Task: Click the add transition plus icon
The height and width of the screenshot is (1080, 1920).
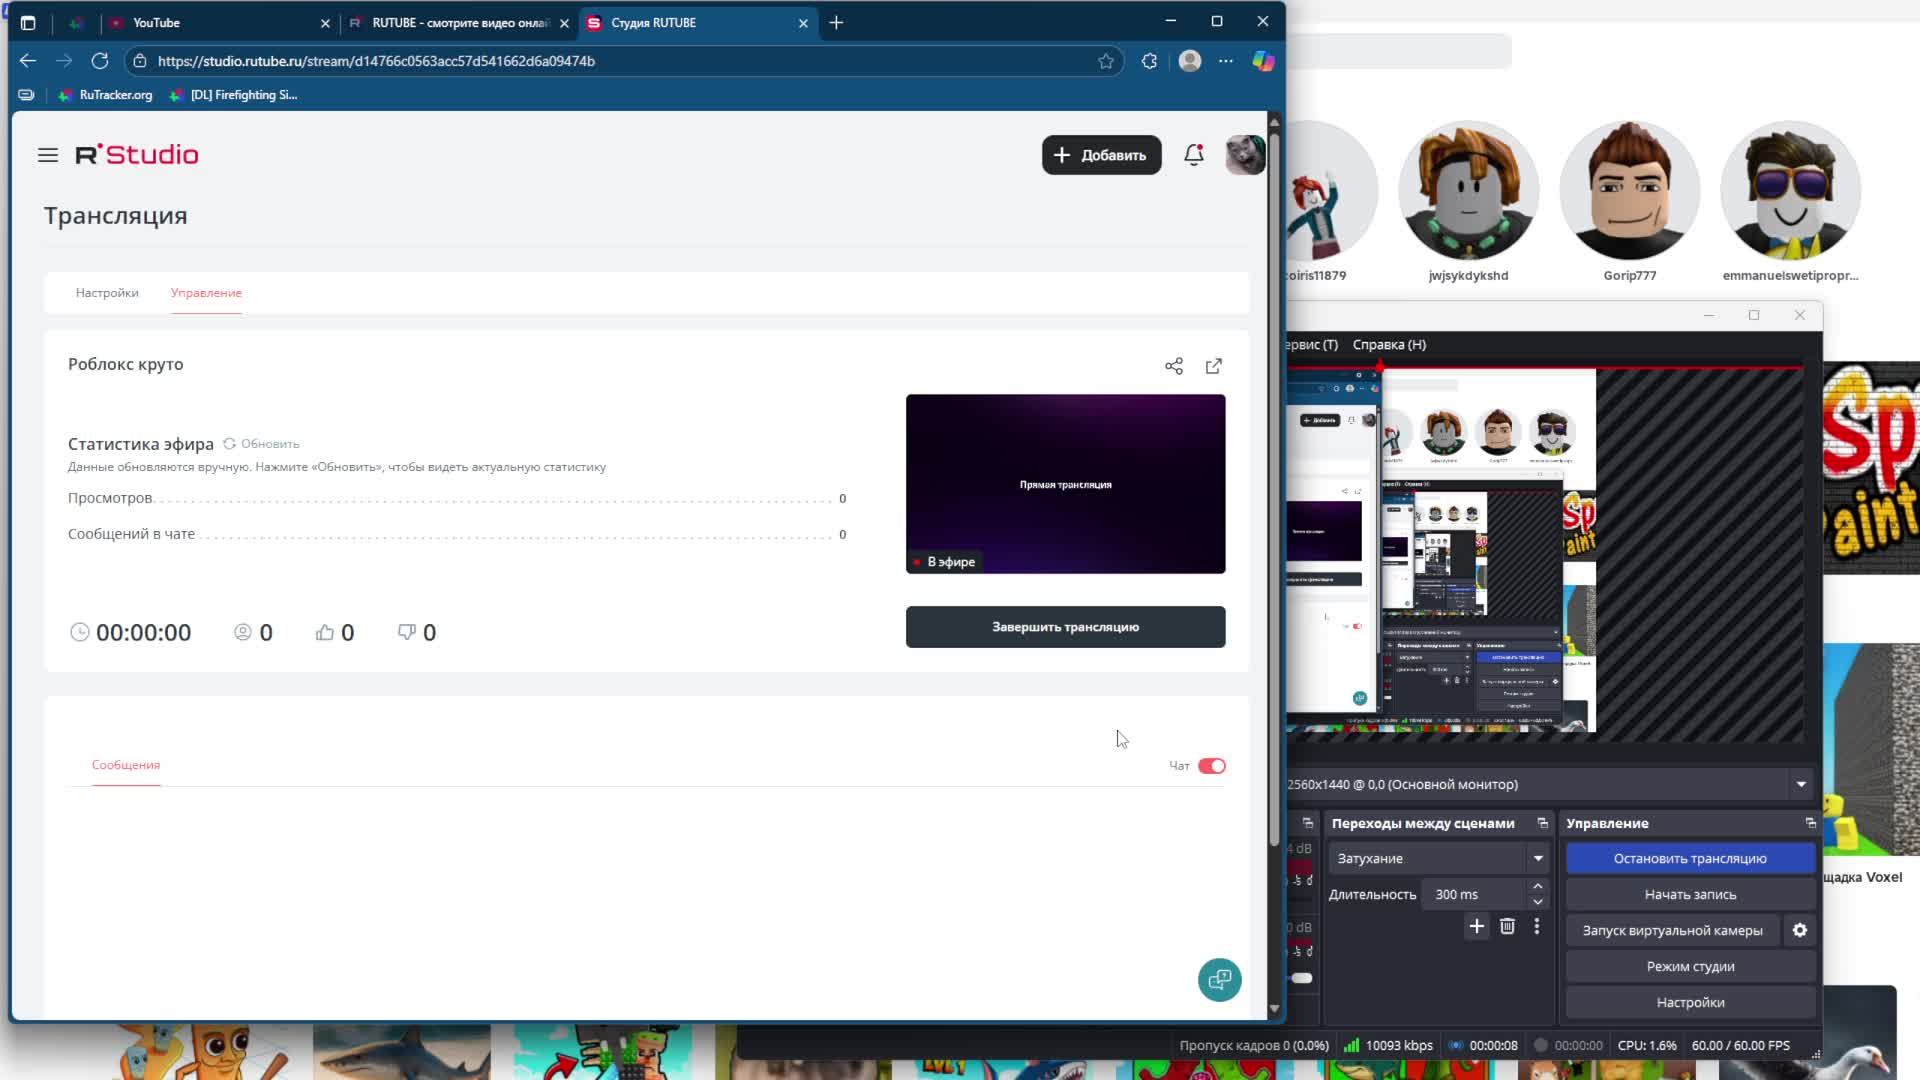Action: (1477, 927)
